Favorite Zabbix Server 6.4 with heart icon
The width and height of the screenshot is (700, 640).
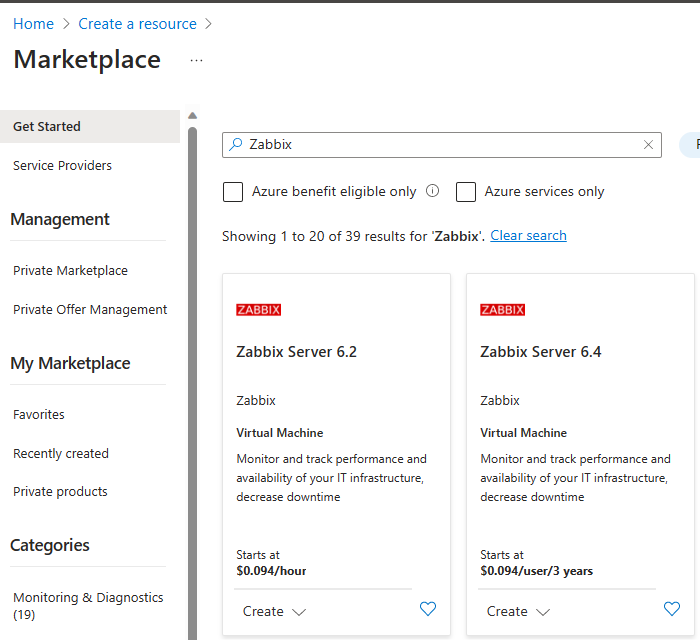click(671, 609)
